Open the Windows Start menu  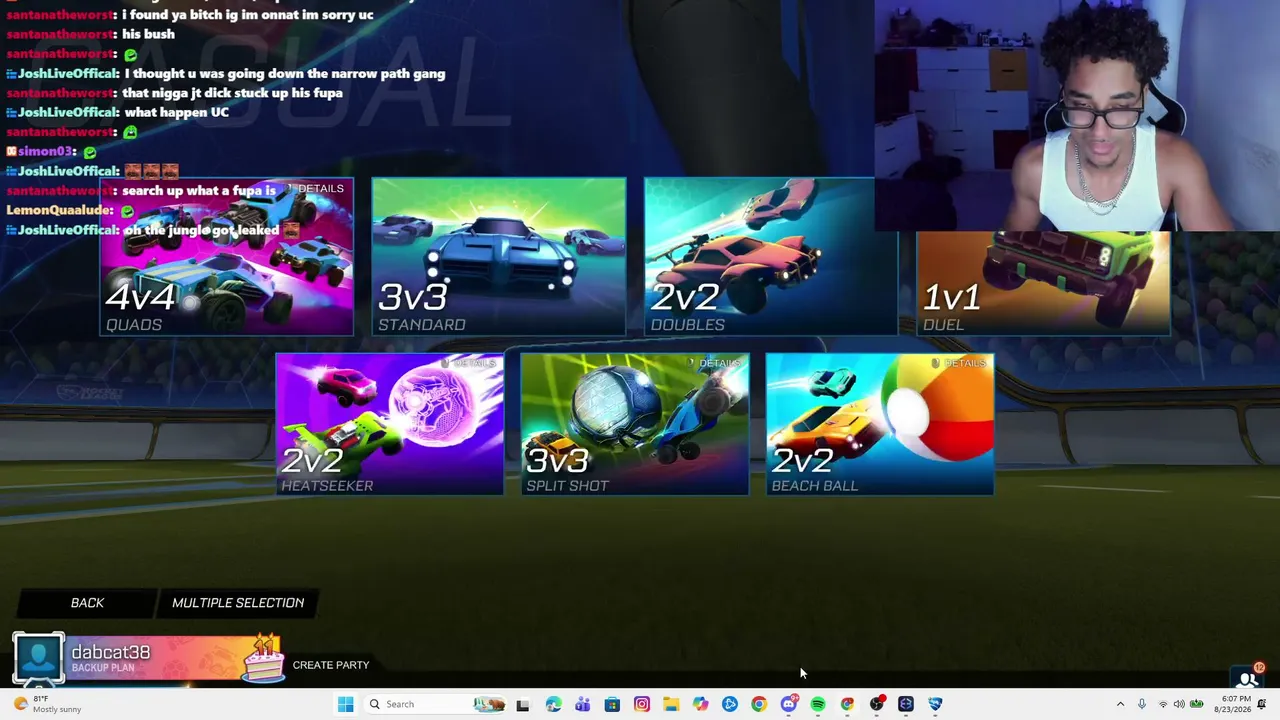[346, 704]
